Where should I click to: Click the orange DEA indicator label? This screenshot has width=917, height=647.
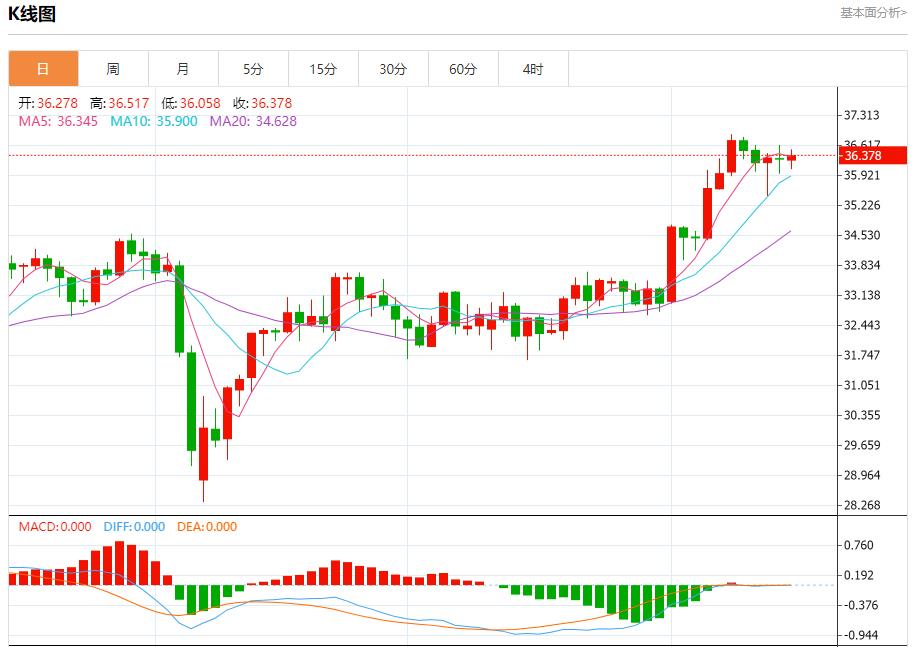(205, 526)
